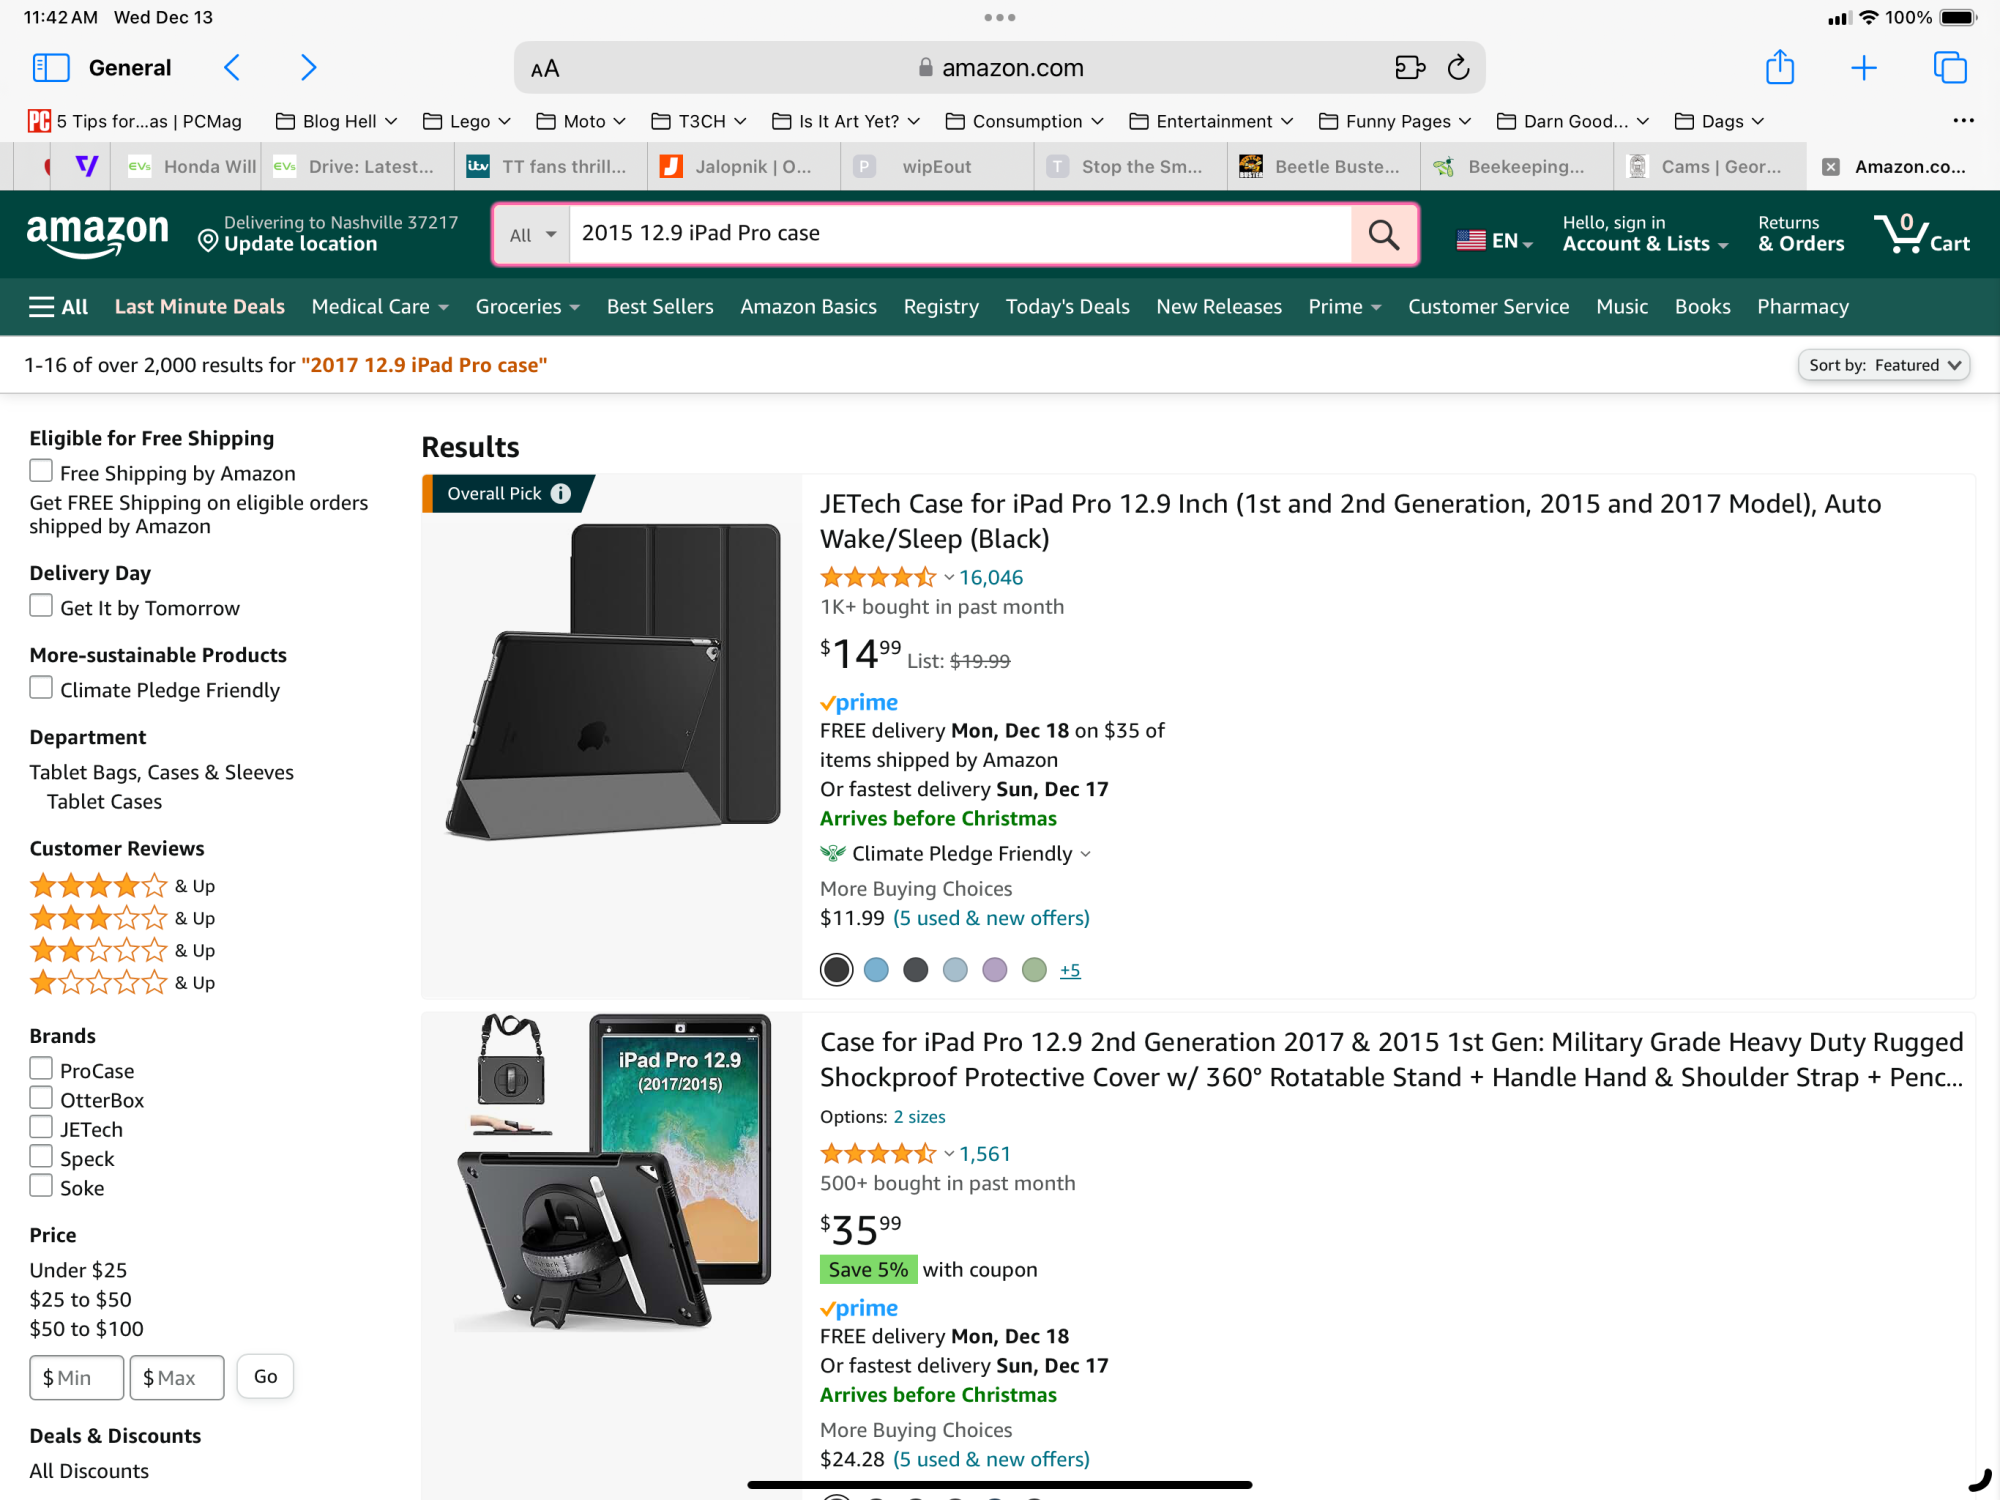Image resolution: width=2000 pixels, height=1500 pixels.
Task: Click the $ Min price field
Action: (77, 1378)
